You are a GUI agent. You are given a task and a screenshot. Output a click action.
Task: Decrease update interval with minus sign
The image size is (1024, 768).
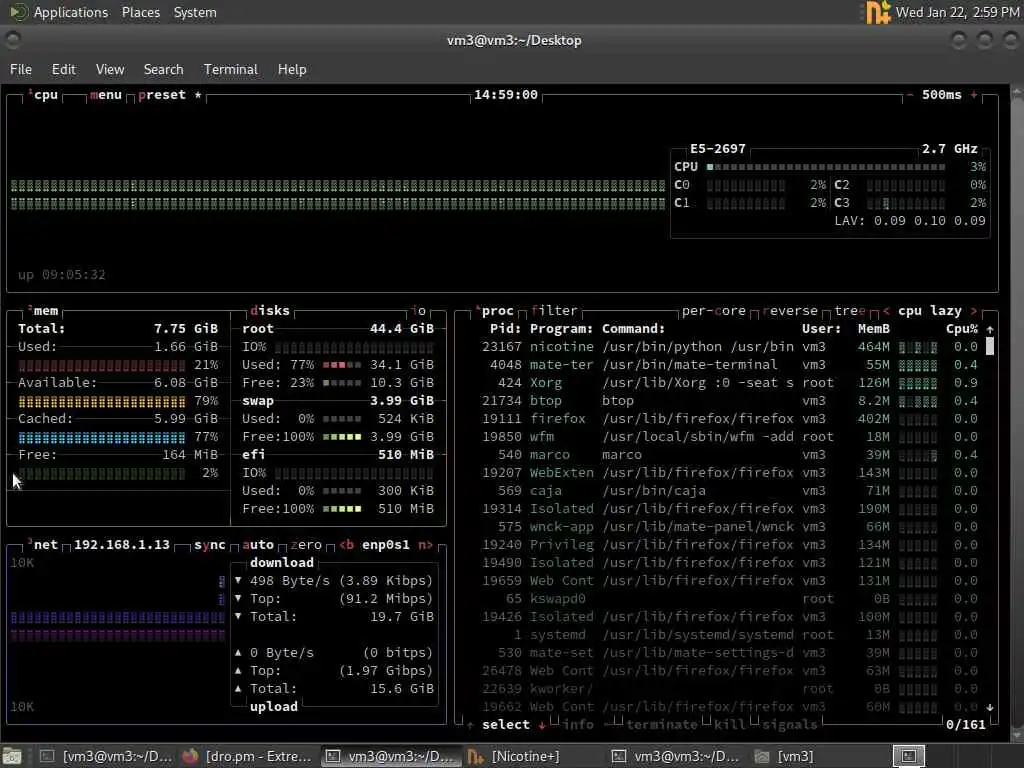coord(910,95)
